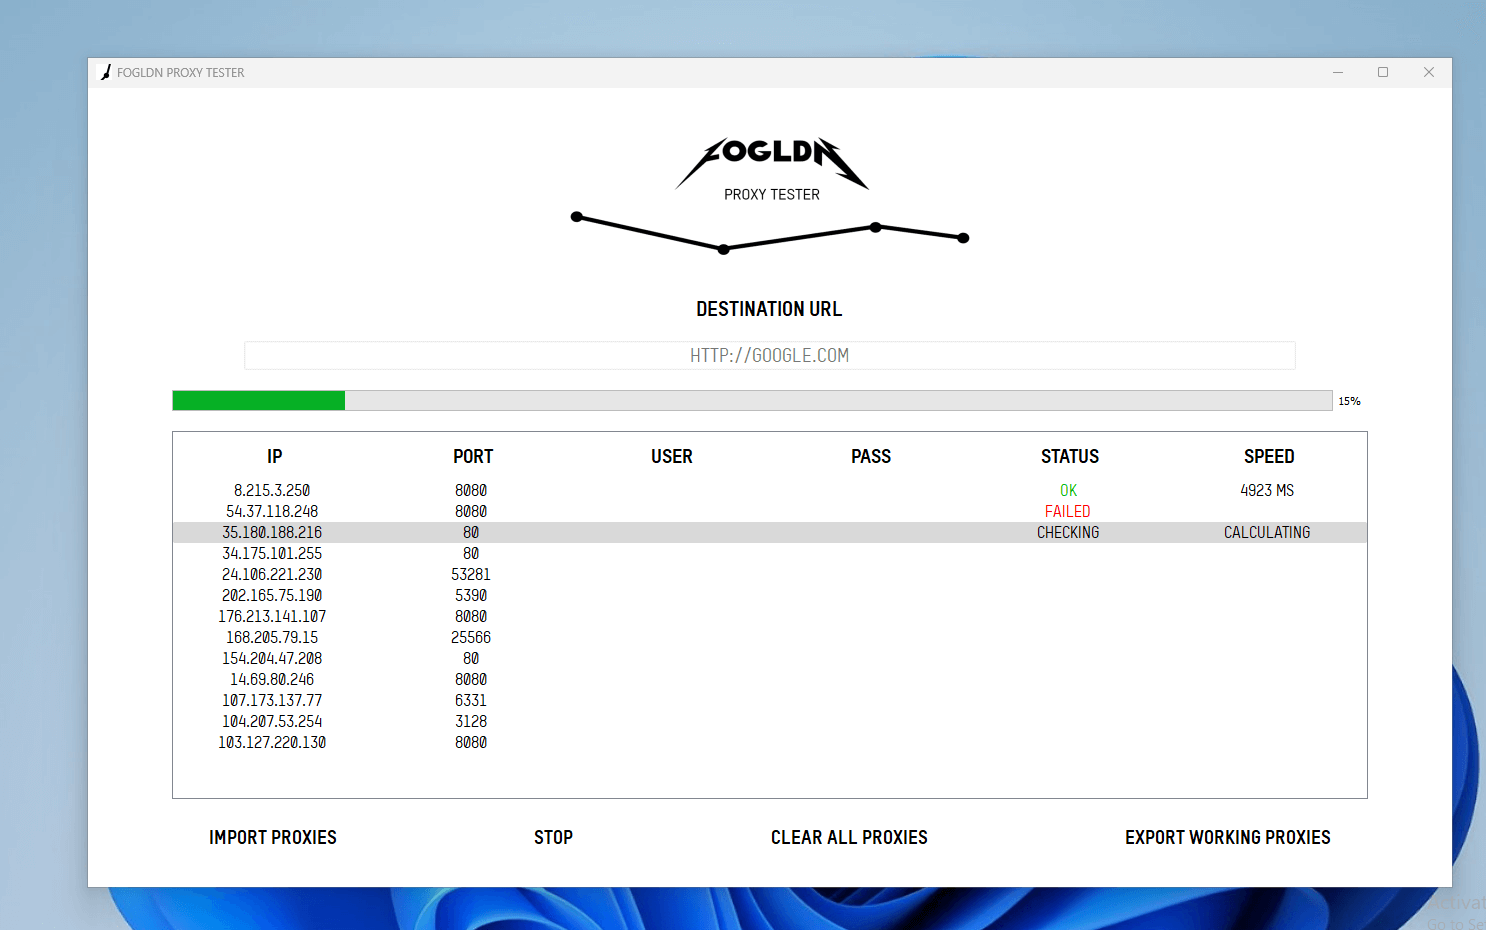Click the STATUS column header
The width and height of the screenshot is (1486, 930).
pos(1069,456)
